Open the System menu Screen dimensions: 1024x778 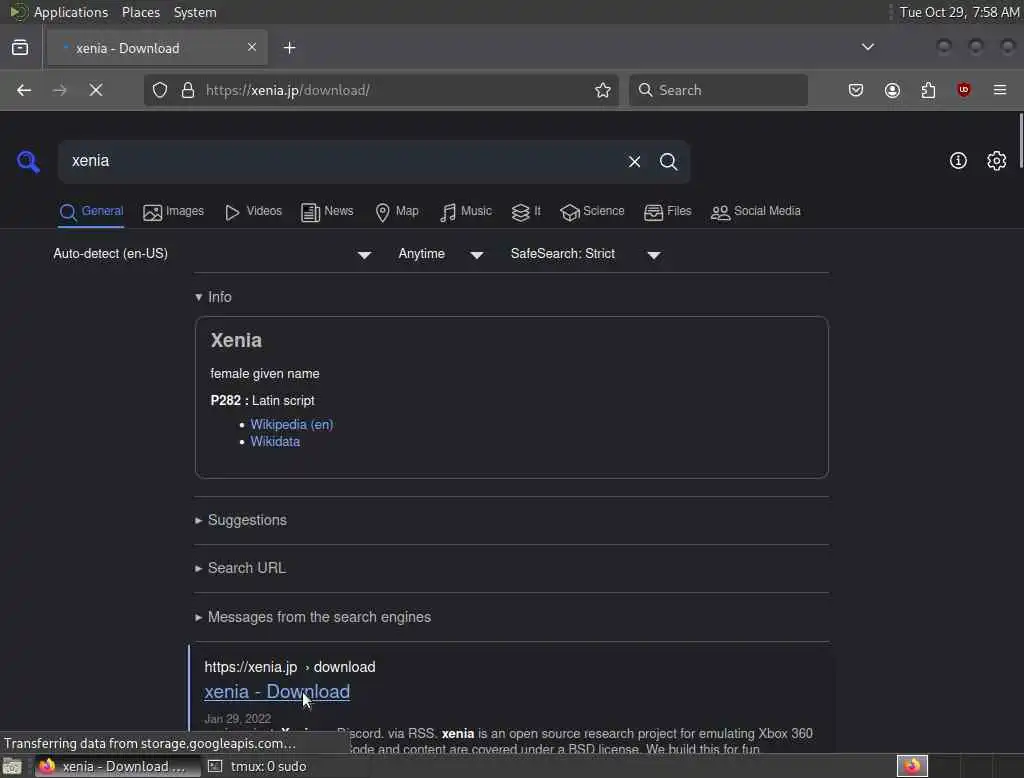pos(195,12)
